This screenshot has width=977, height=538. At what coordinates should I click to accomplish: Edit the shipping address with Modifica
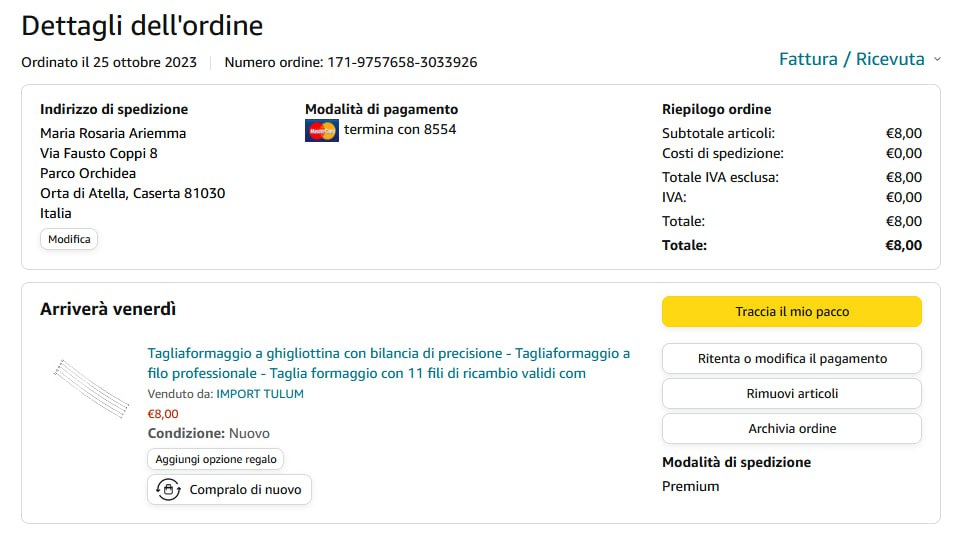(x=69, y=239)
